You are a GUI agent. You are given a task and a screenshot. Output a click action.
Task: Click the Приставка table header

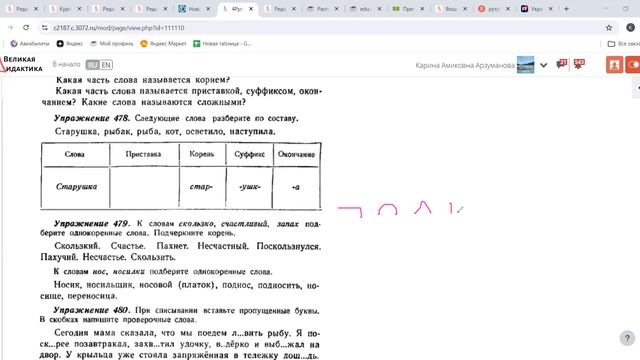(143, 154)
